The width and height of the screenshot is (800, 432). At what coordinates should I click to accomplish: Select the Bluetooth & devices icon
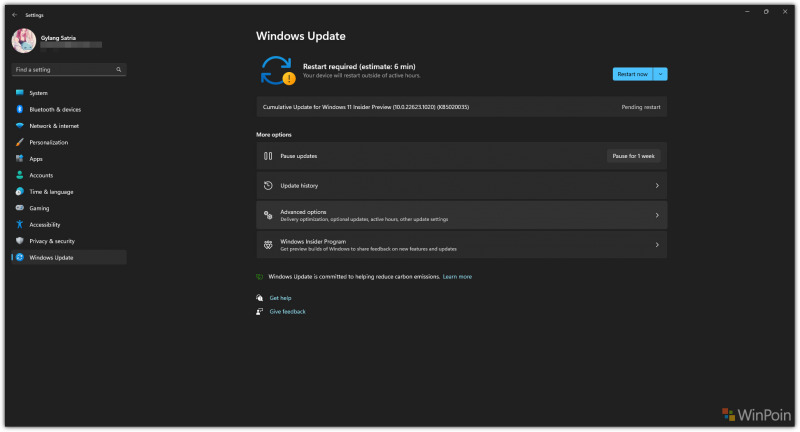19,109
